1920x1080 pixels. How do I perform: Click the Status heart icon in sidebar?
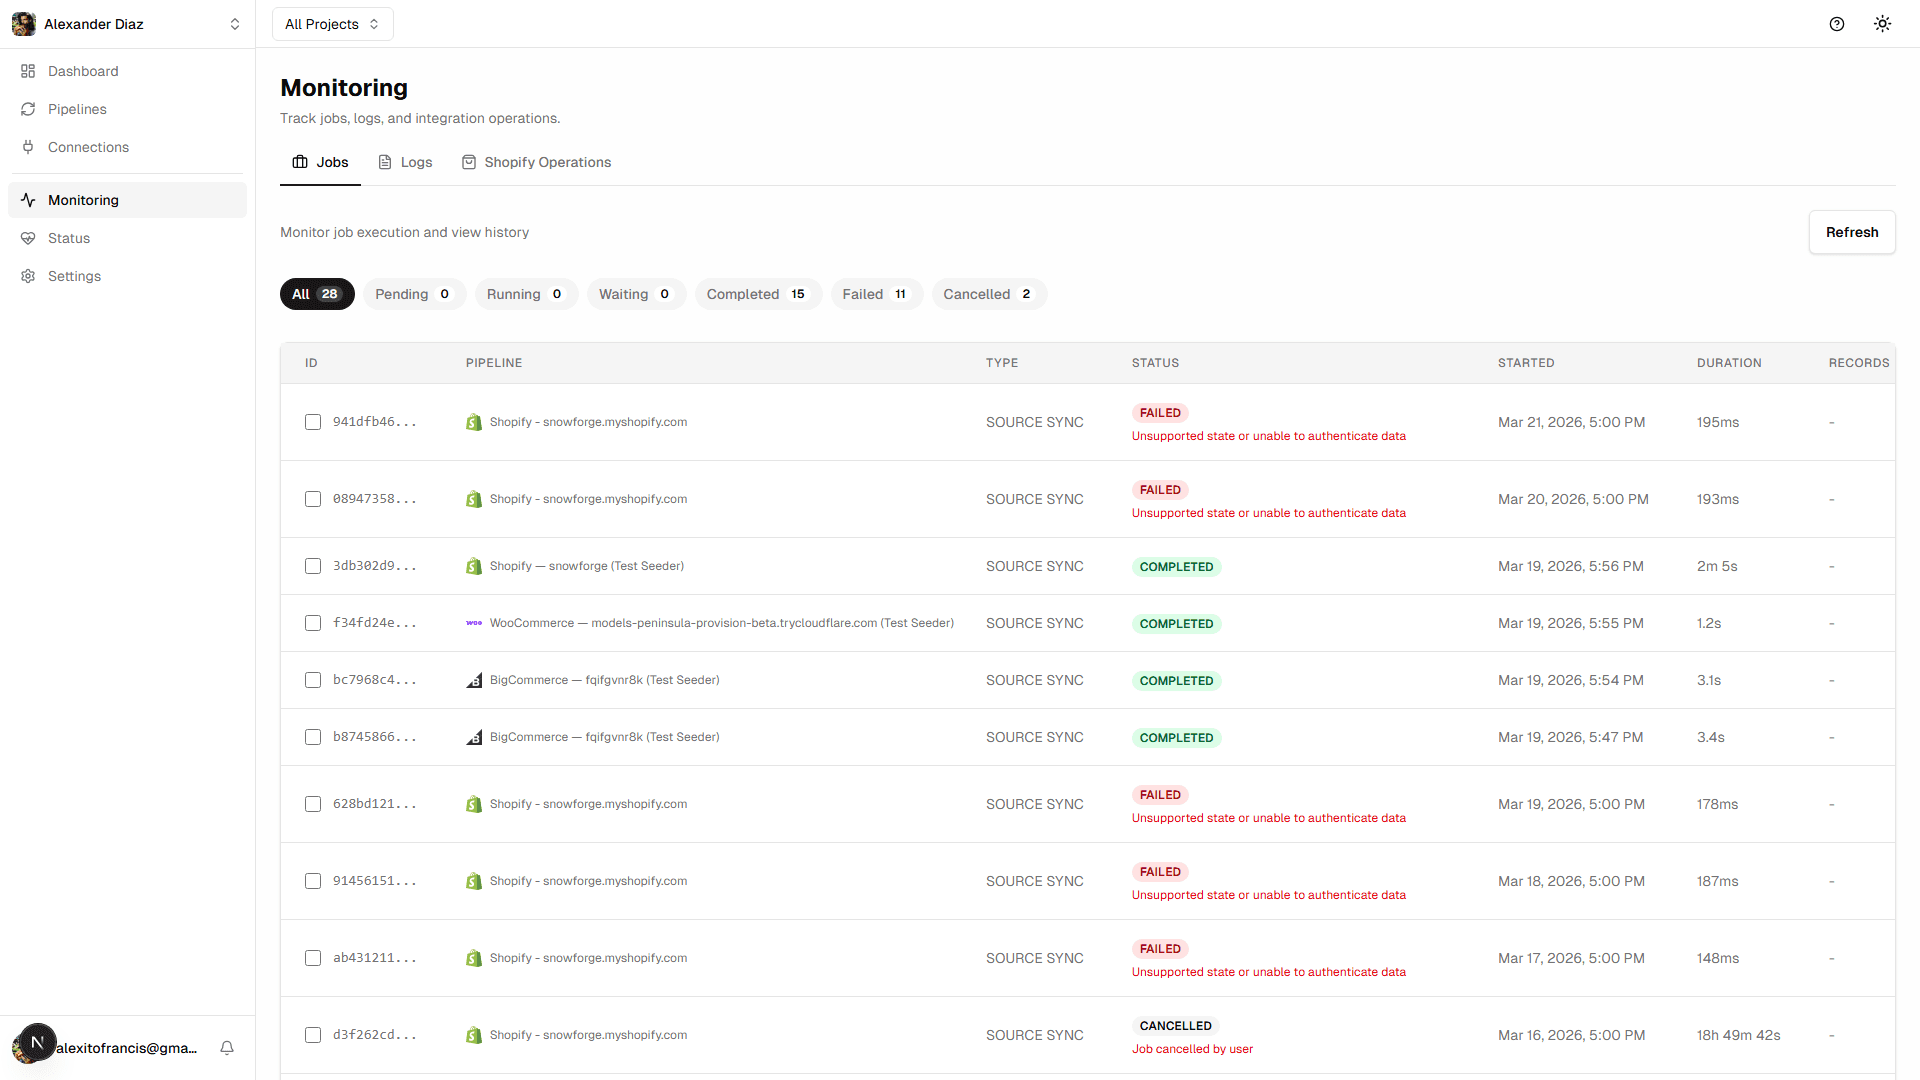click(28, 238)
